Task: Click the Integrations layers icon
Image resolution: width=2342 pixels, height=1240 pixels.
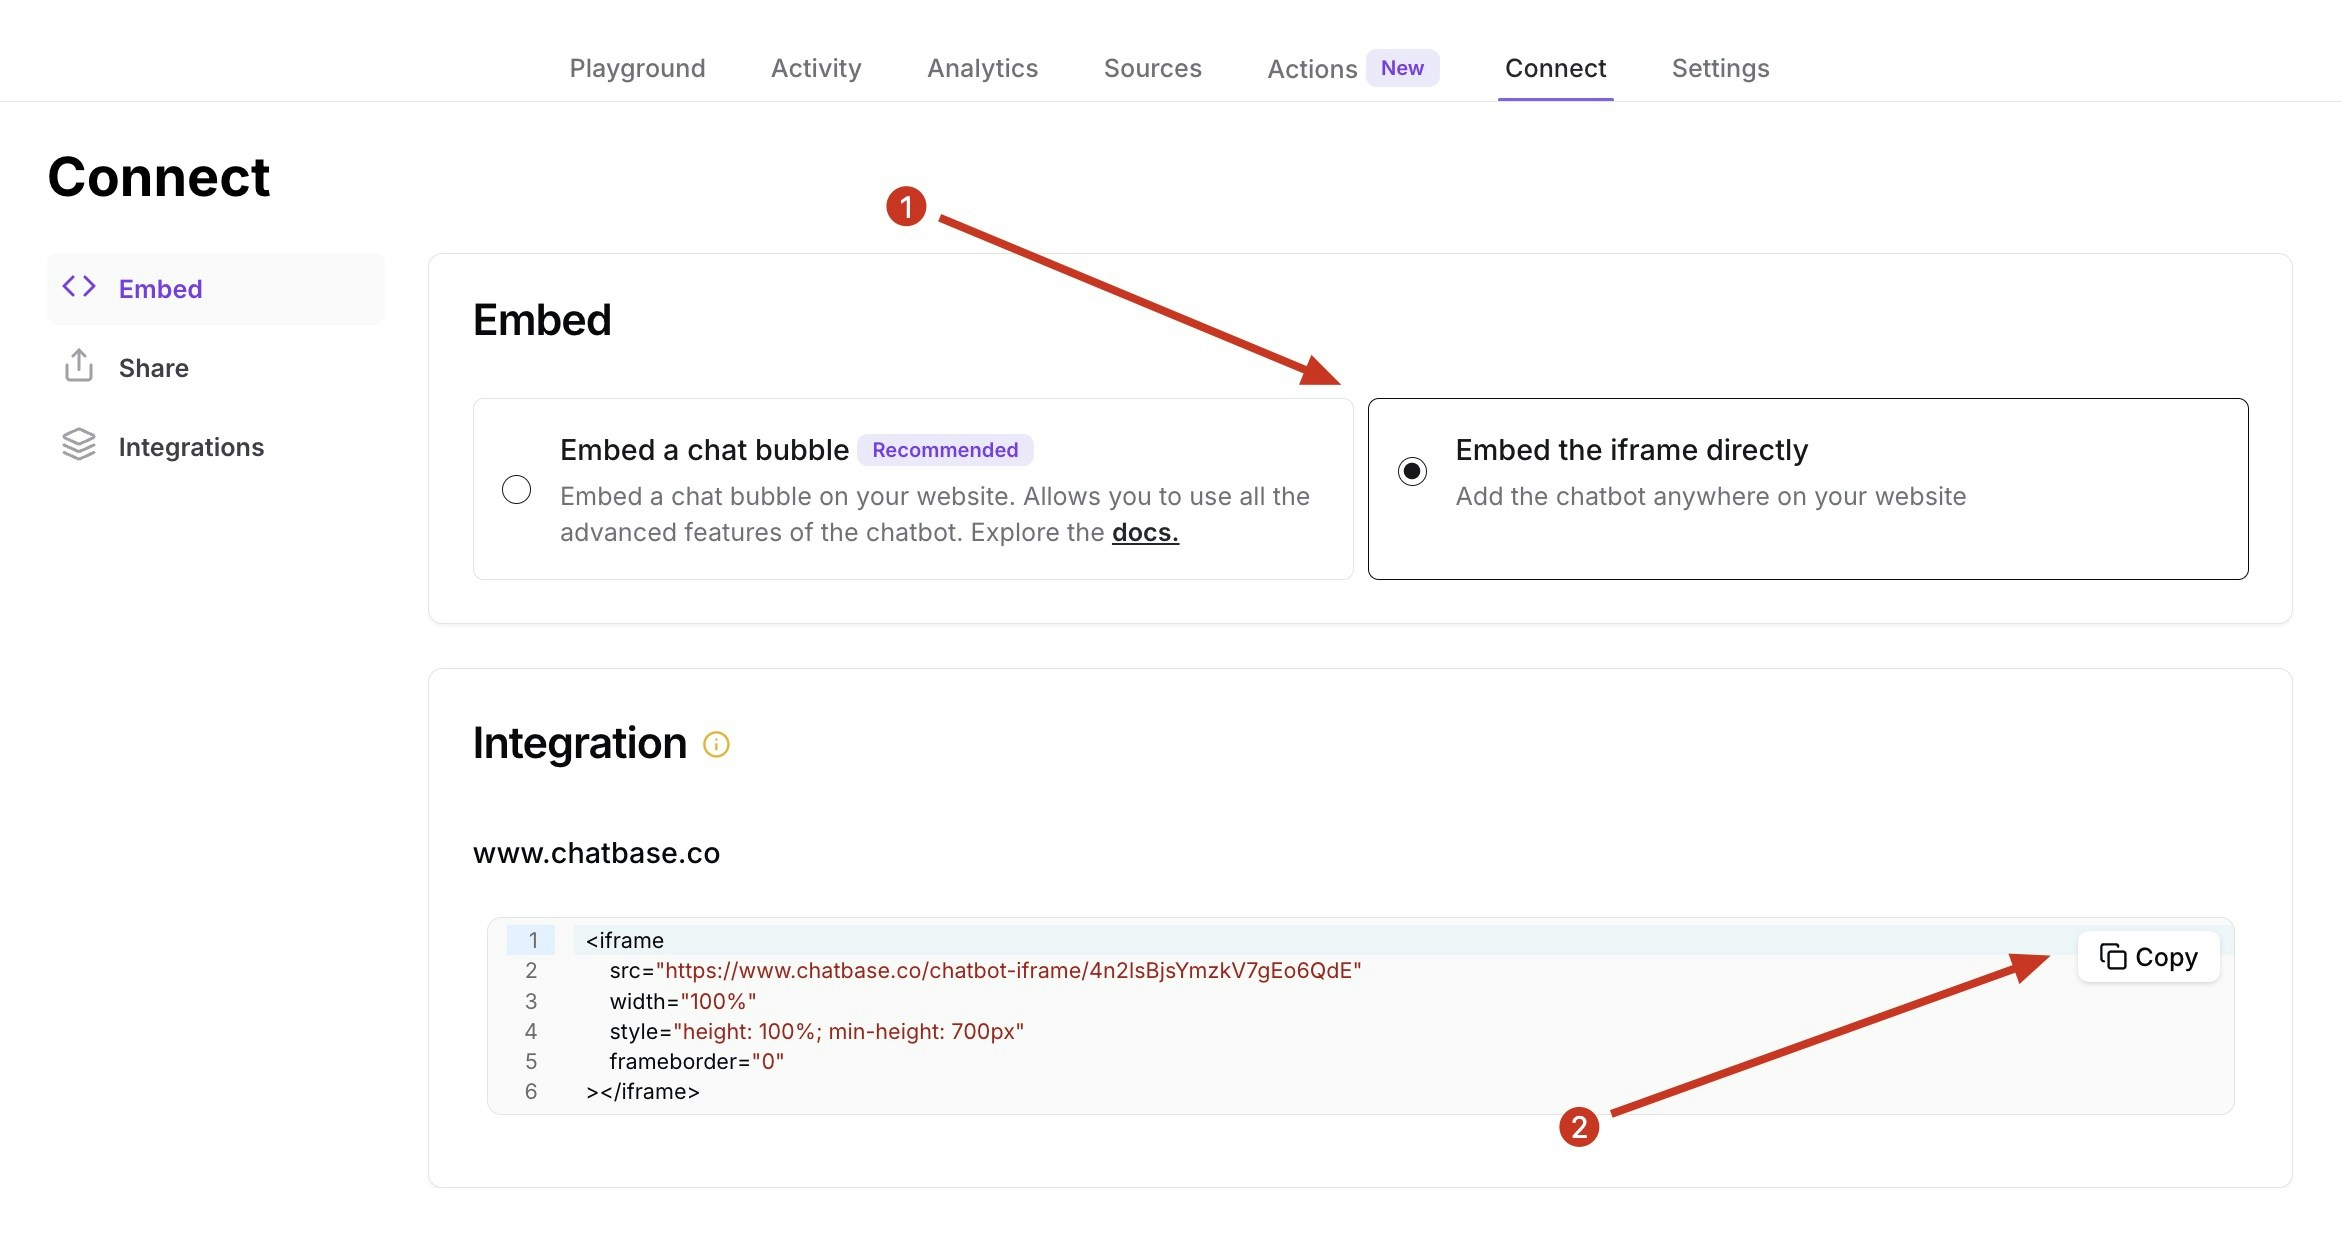Action: tap(79, 445)
